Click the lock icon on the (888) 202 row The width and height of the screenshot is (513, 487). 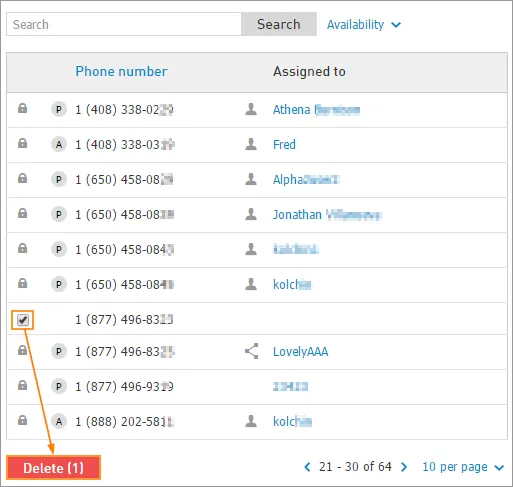pos(22,420)
